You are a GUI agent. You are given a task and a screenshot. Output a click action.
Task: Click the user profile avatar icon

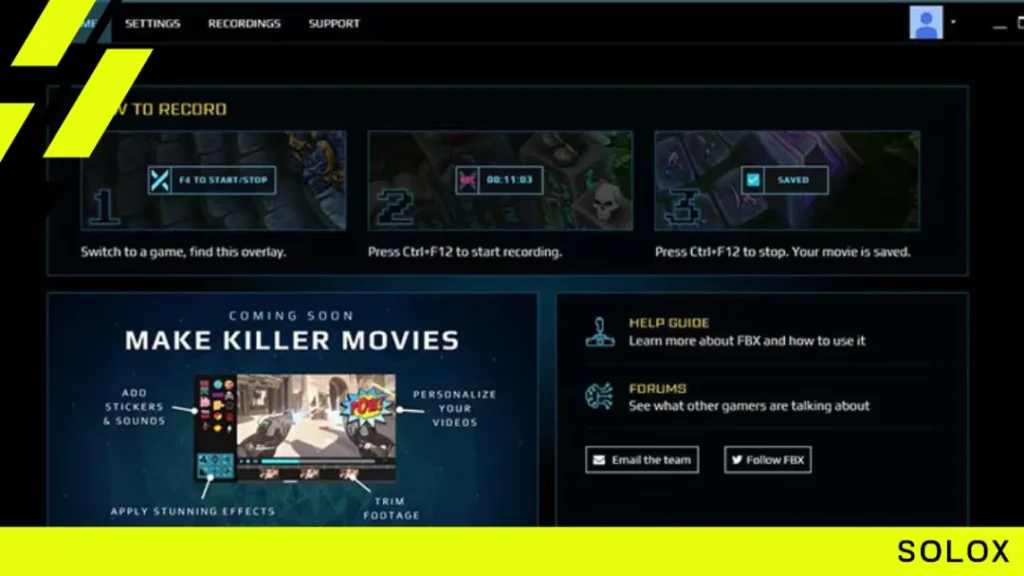(926, 23)
